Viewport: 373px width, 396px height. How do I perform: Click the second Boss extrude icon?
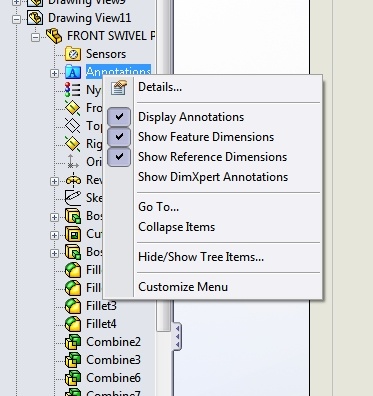(x=73, y=252)
